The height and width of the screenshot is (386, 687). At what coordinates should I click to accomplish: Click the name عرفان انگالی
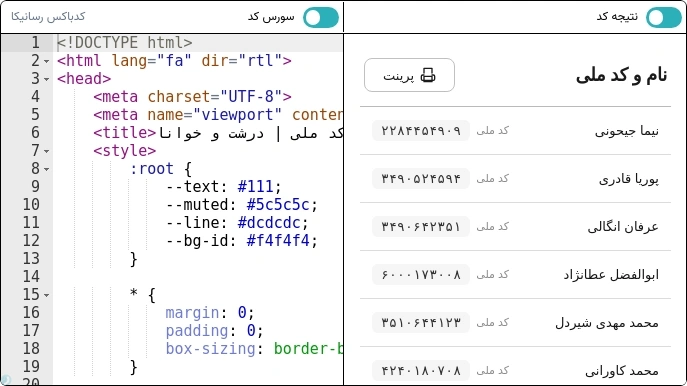tap(623, 227)
